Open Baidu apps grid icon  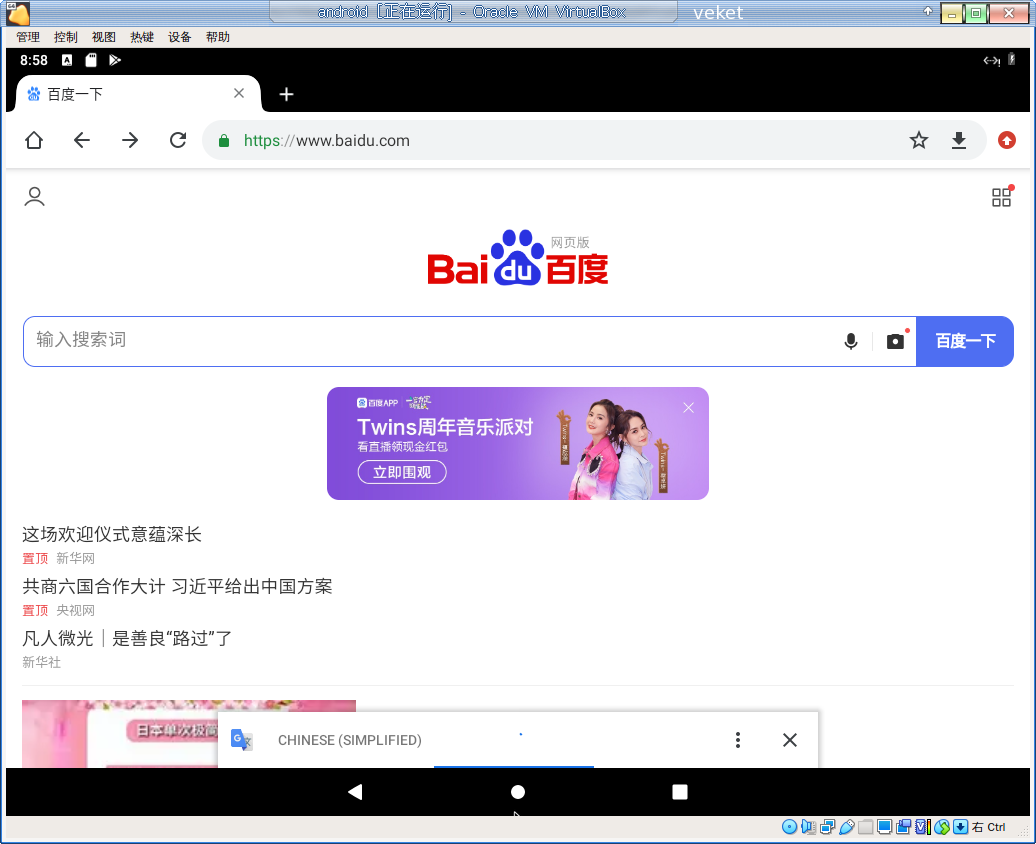click(1002, 196)
